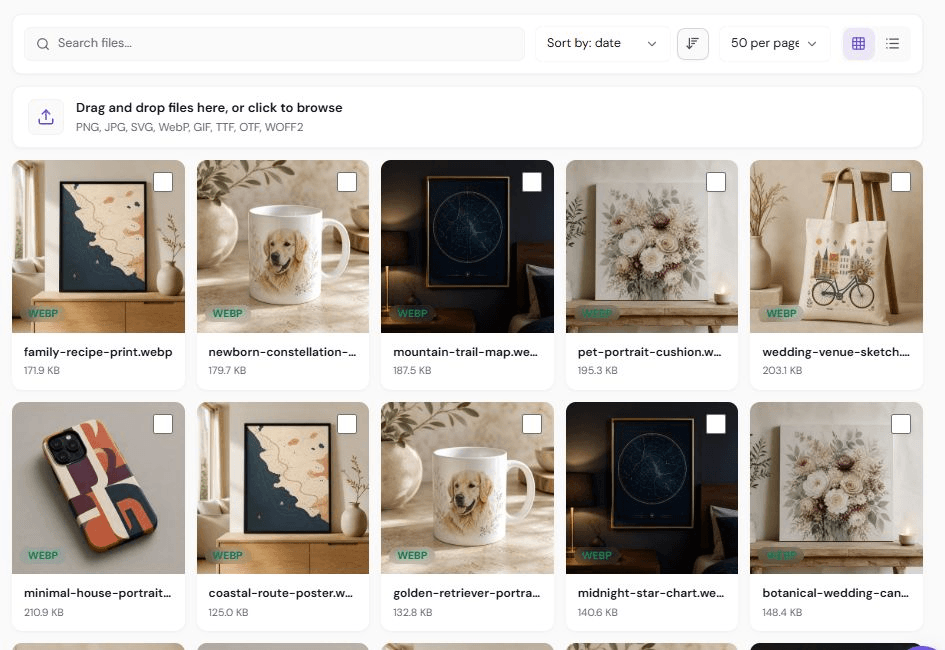Click WEBP badge on minimal-house-portrait
Viewport: 945px width, 650px height.
click(x=43, y=555)
